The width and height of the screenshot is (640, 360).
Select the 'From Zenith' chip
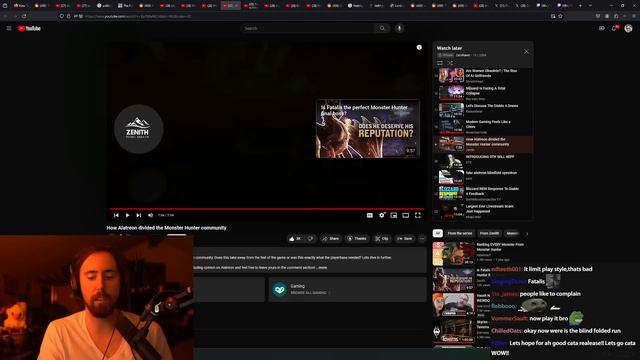(489, 233)
